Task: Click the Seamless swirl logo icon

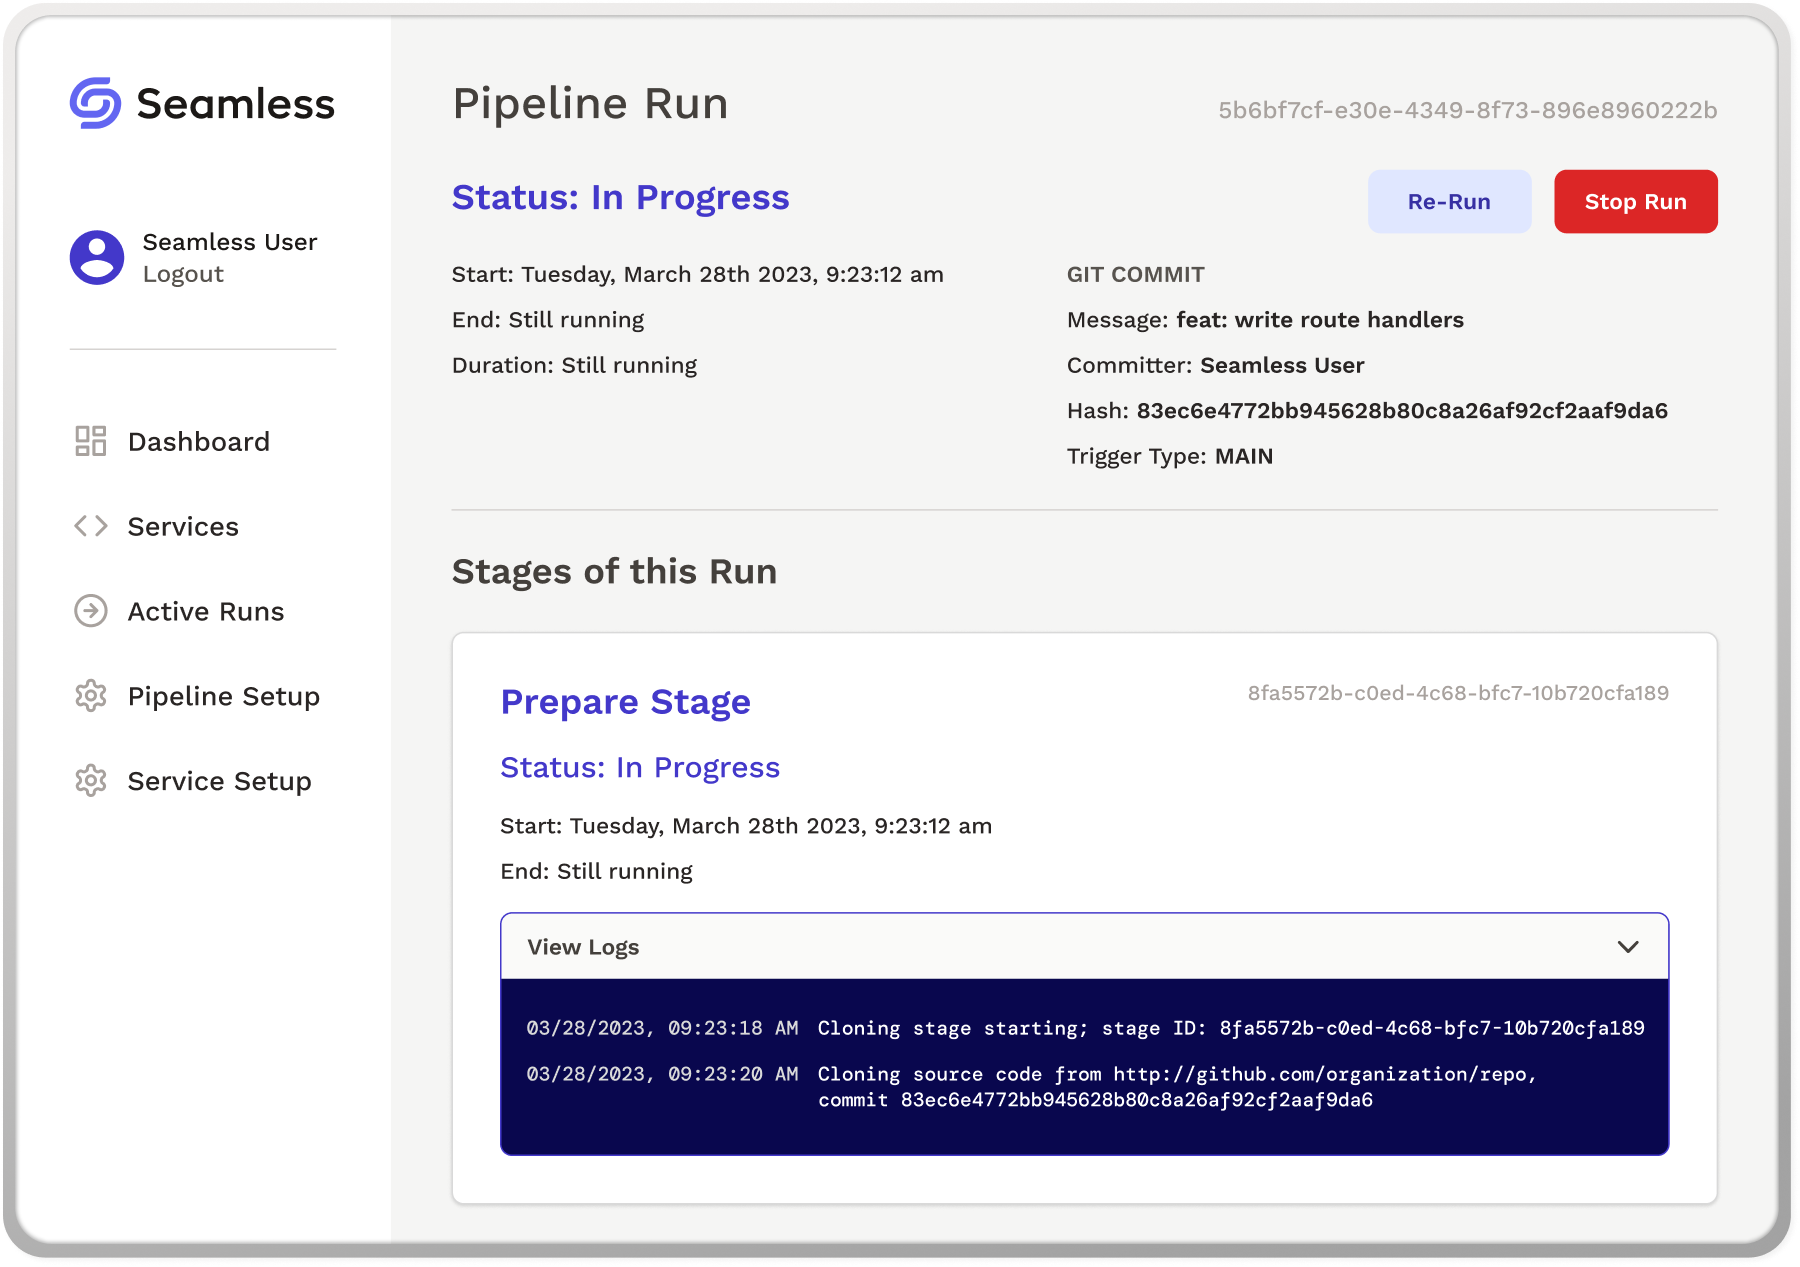Action: pos(96,103)
